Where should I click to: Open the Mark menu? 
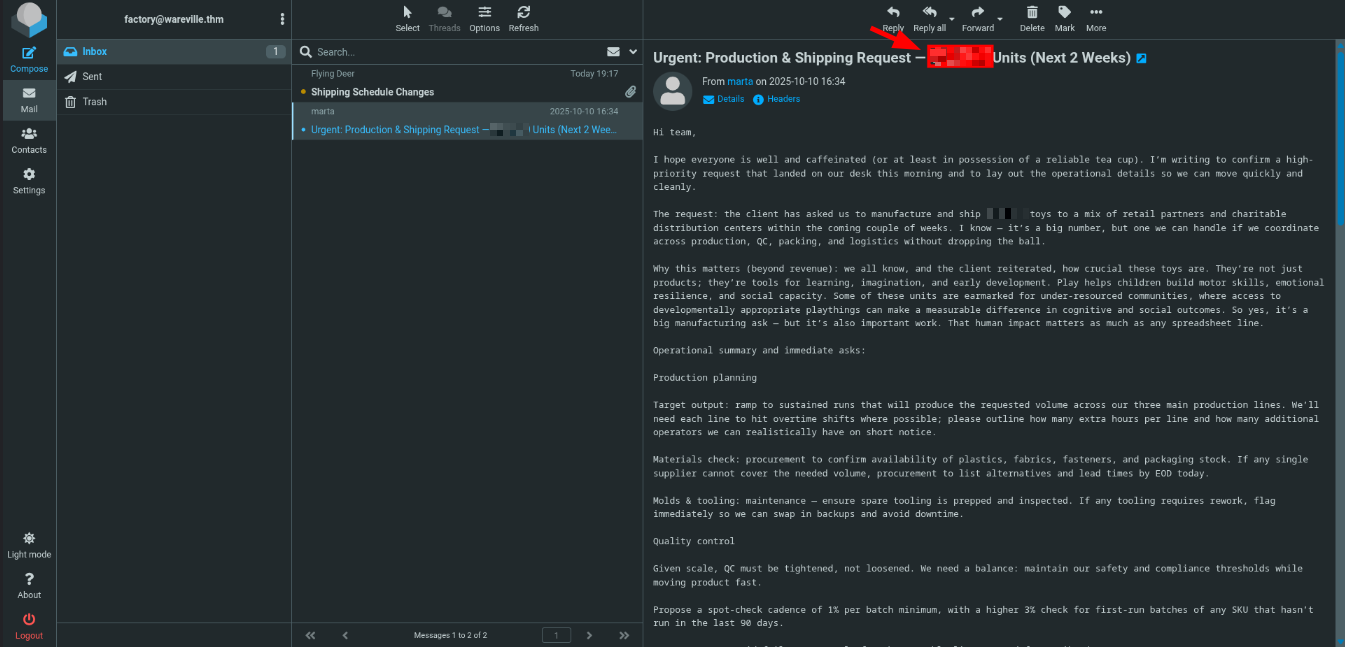pos(1064,19)
